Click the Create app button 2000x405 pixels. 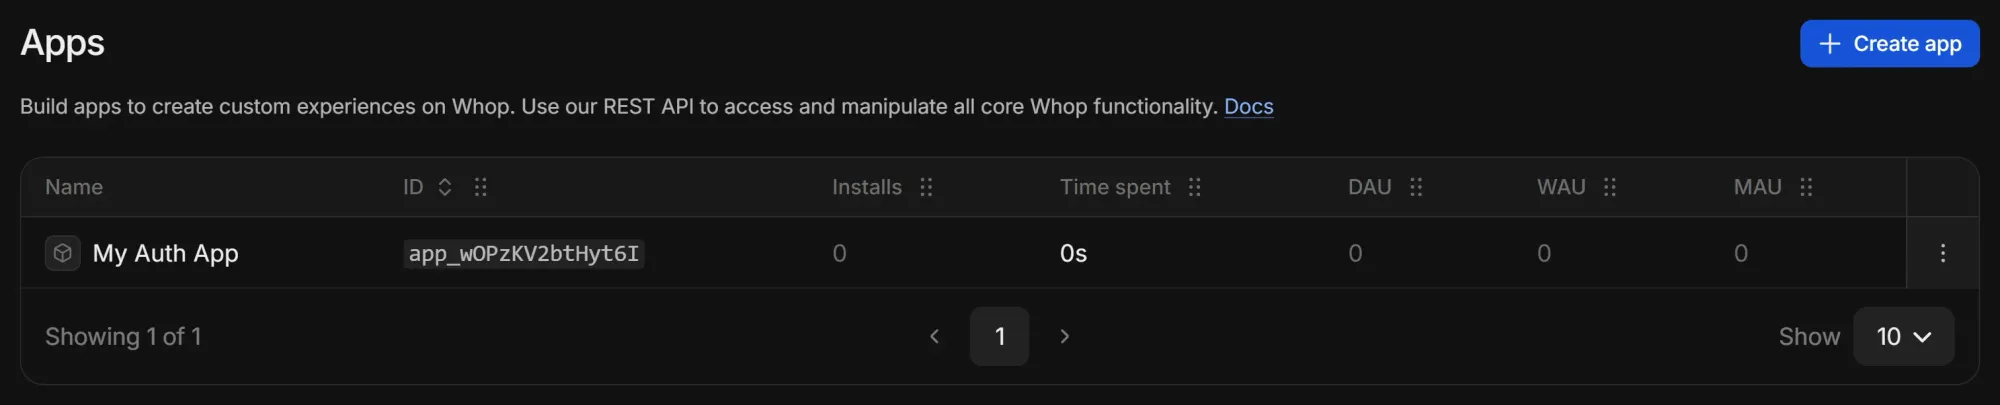point(1888,44)
